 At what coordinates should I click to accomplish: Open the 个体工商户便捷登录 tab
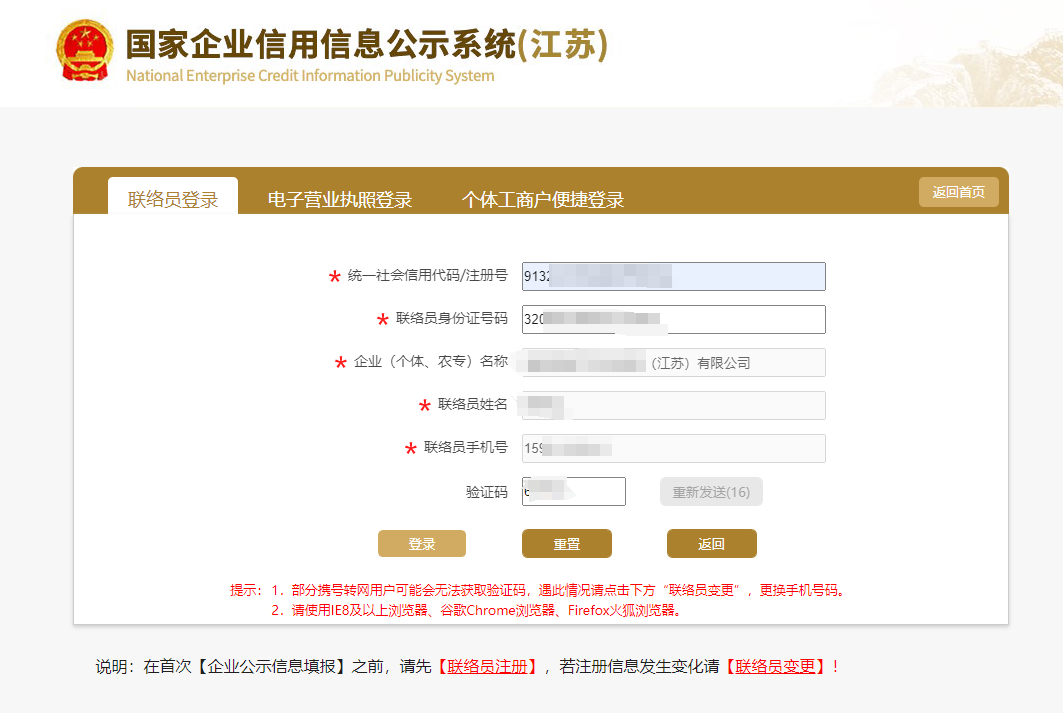point(544,197)
